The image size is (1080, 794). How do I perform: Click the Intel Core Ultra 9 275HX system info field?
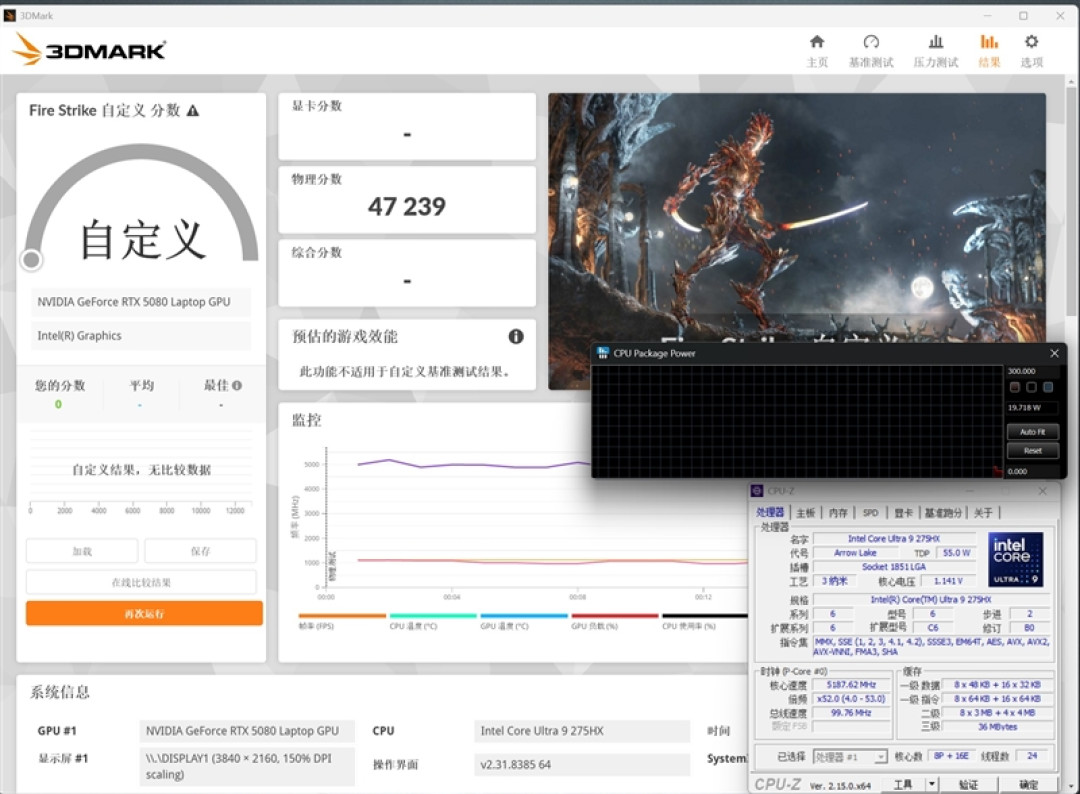tap(582, 731)
